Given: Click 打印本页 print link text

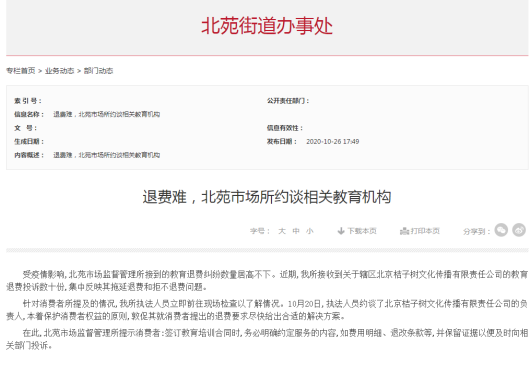Looking at the screenshot, I should (425, 231).
